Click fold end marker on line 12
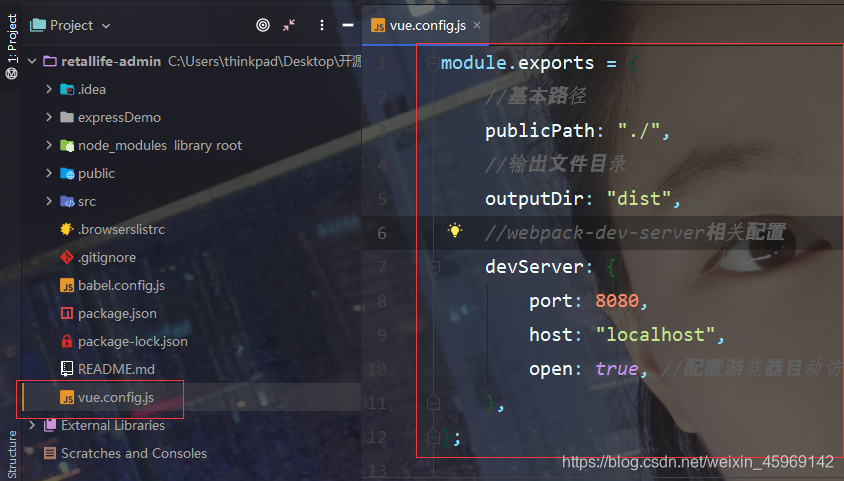This screenshot has width=844, height=481. pos(433,436)
